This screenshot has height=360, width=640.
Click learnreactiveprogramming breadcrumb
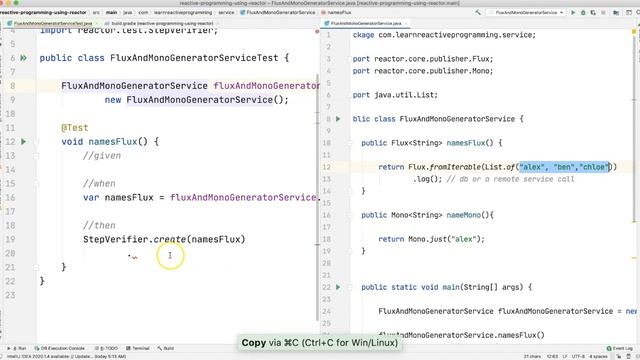[x=183, y=13]
